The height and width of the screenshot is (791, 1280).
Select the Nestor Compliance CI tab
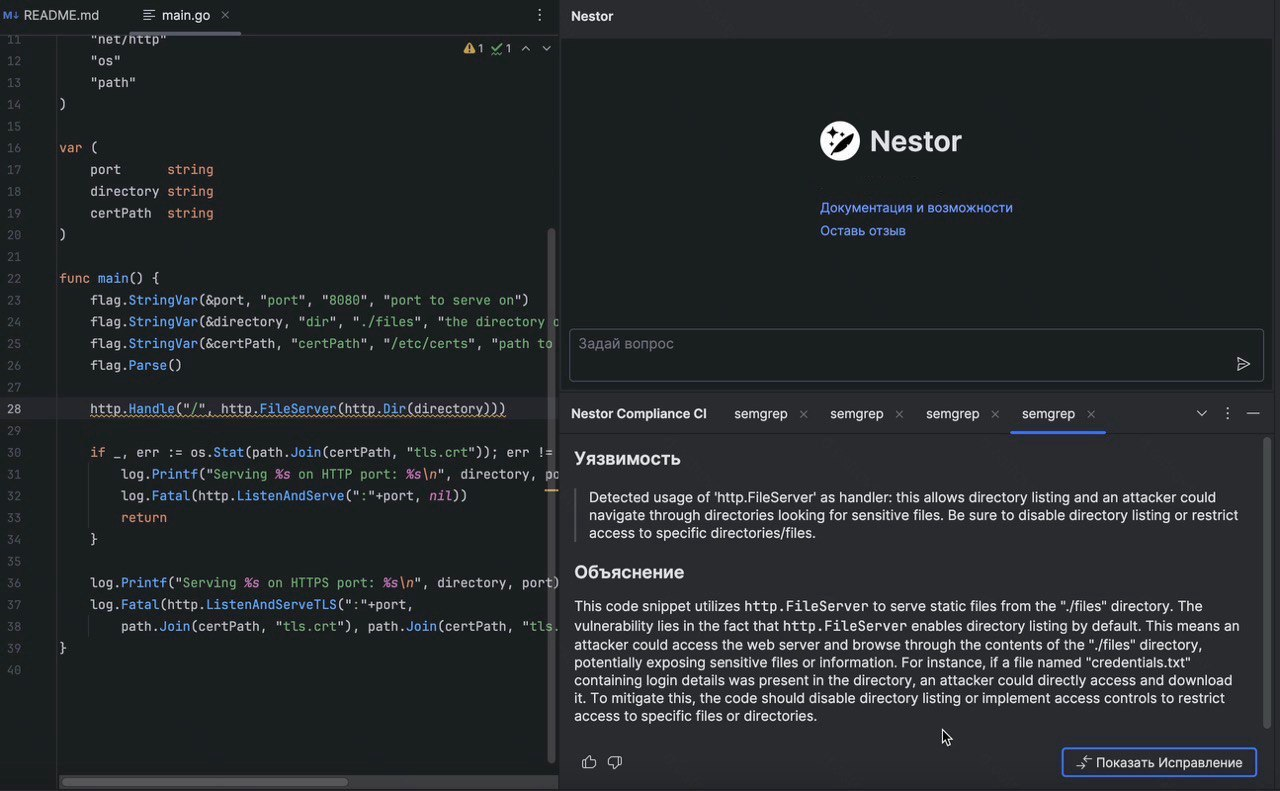tap(638, 414)
